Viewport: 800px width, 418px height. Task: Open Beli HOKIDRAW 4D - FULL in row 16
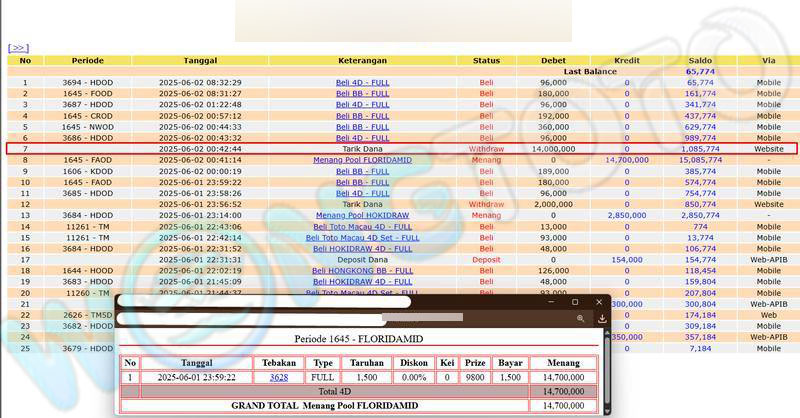(363, 248)
